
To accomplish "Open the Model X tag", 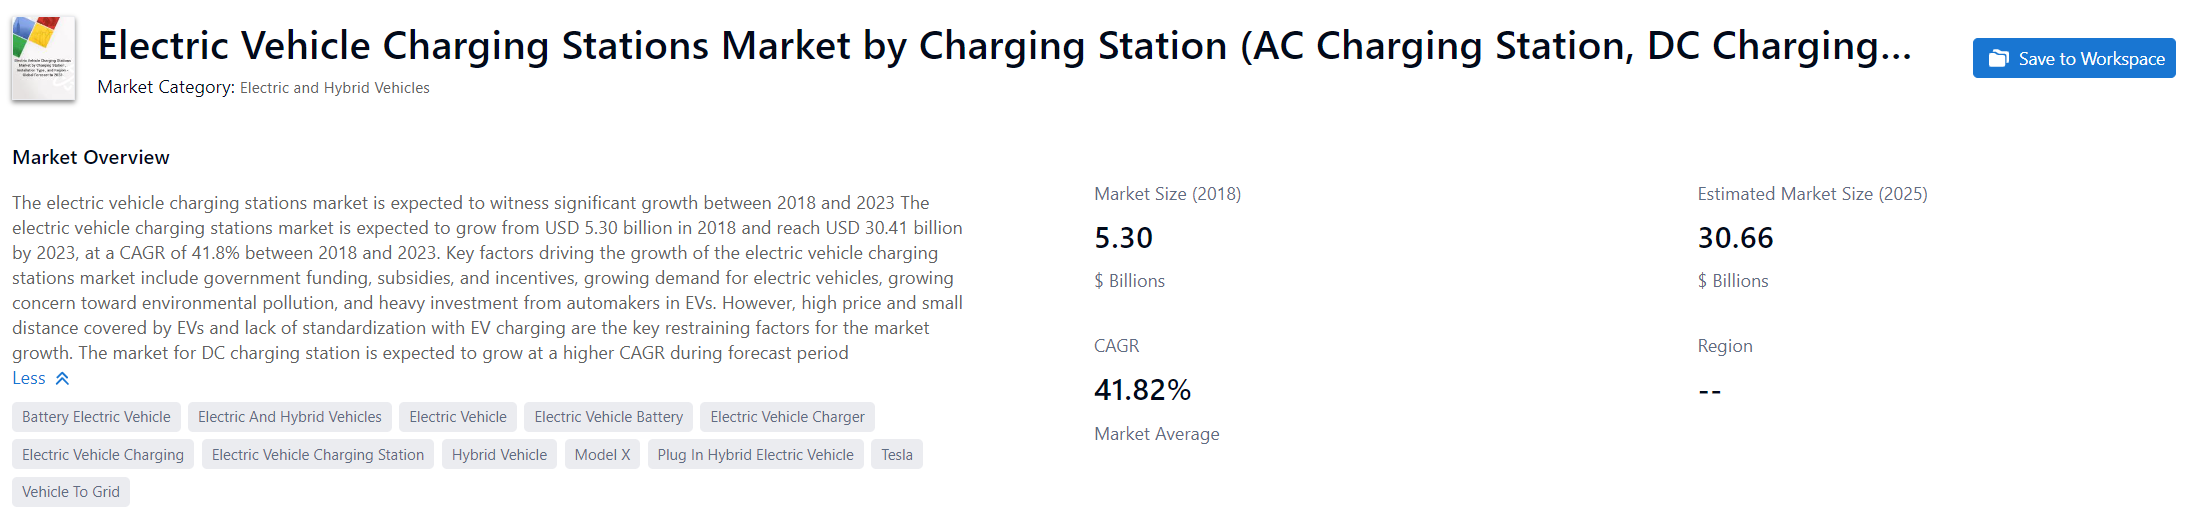I will tap(602, 455).
